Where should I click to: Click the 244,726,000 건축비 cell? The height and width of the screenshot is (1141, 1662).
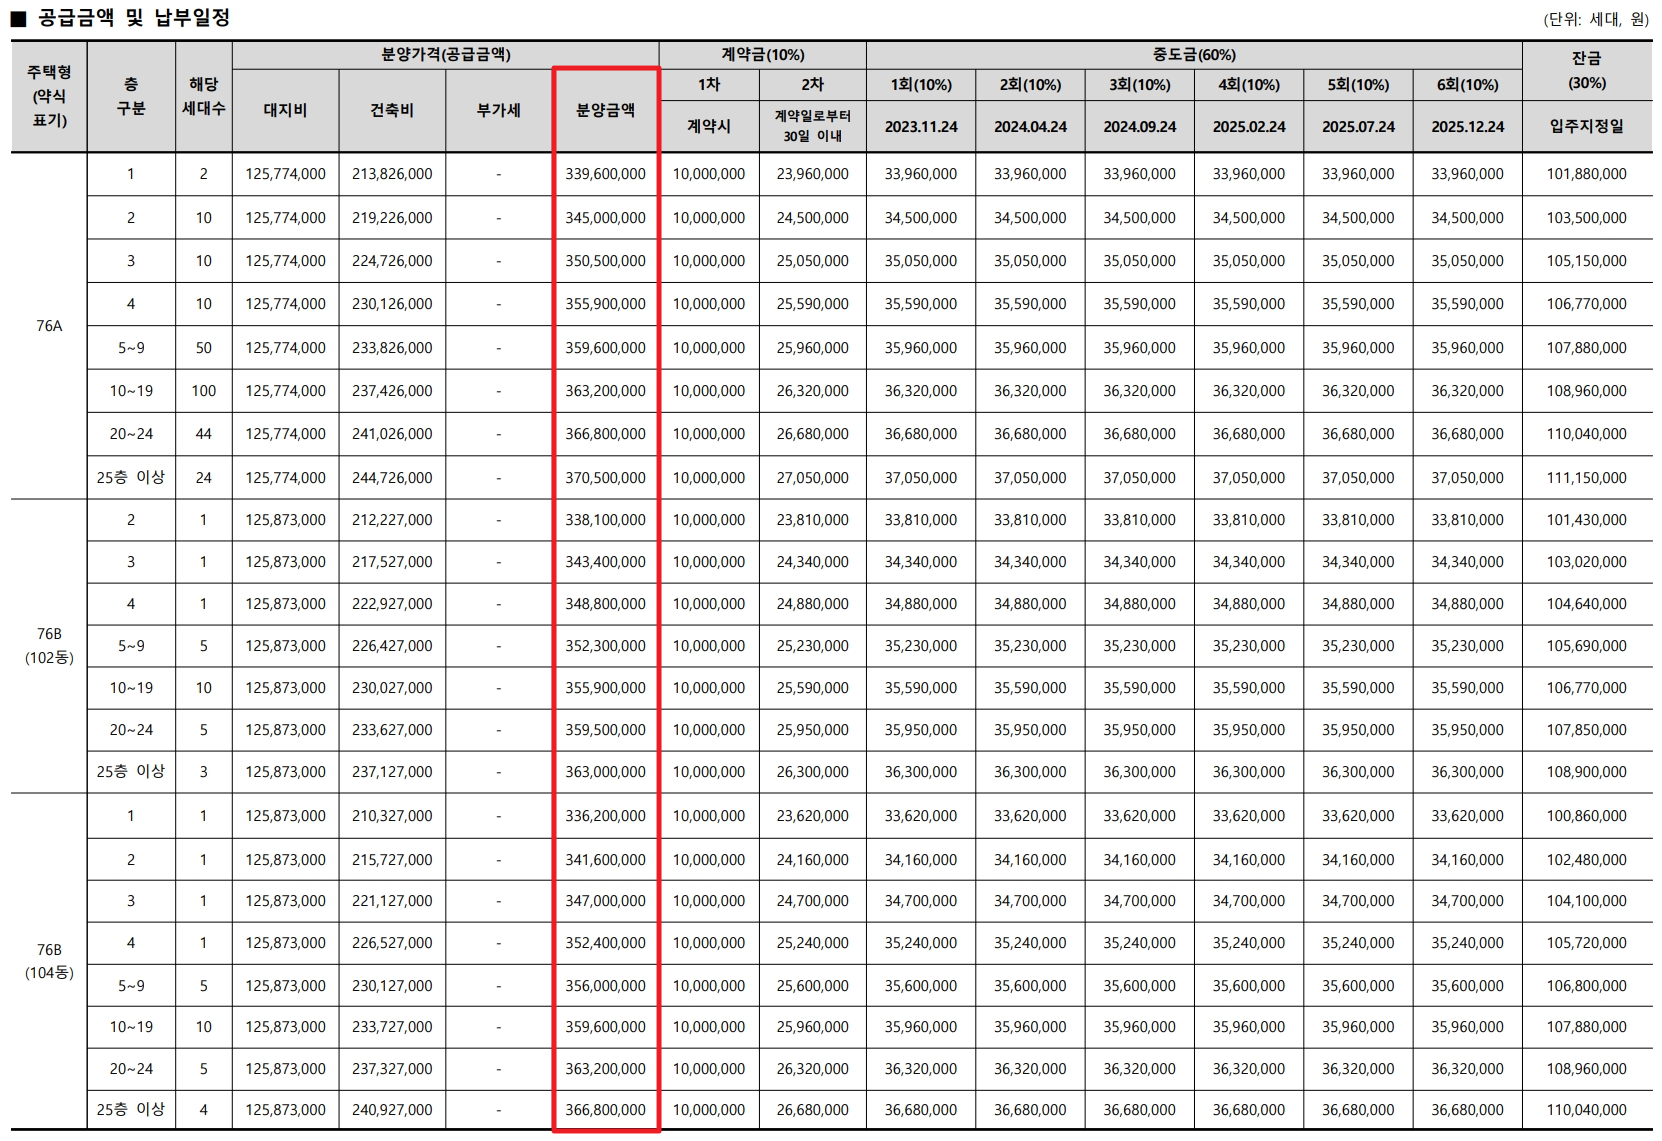(392, 478)
